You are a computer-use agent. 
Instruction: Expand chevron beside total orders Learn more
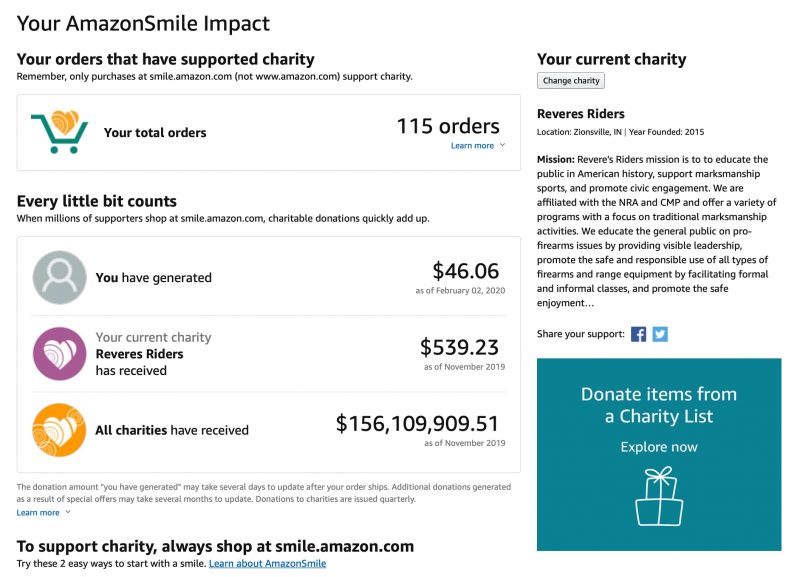tap(503, 145)
